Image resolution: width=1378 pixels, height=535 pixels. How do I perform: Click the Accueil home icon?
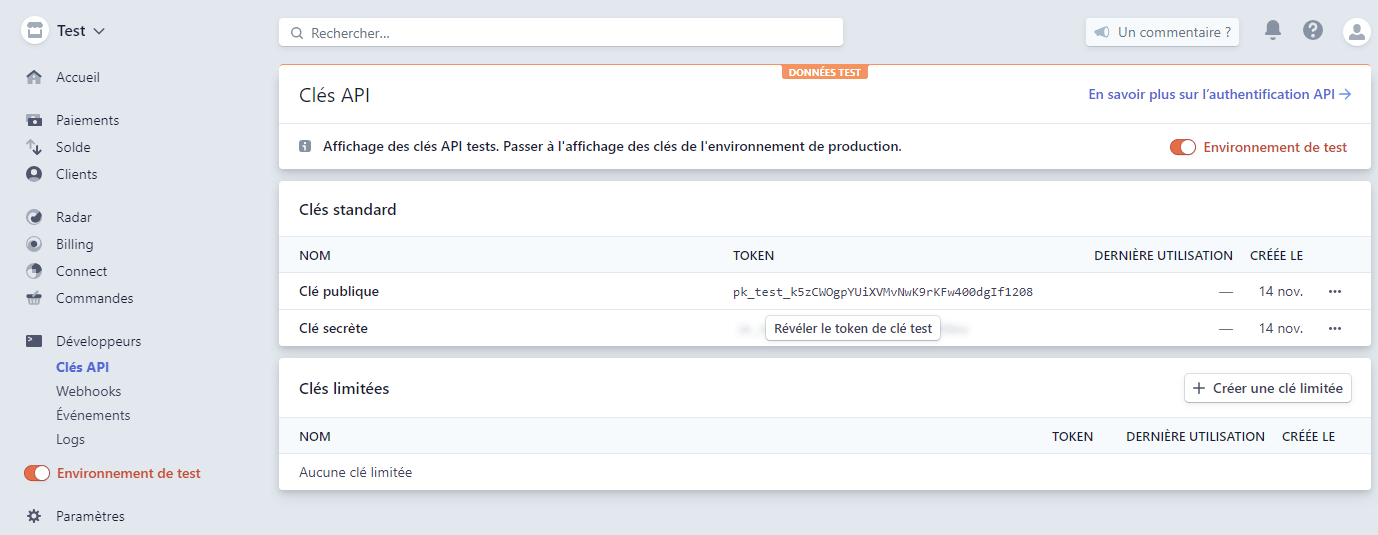pyautogui.click(x=34, y=77)
